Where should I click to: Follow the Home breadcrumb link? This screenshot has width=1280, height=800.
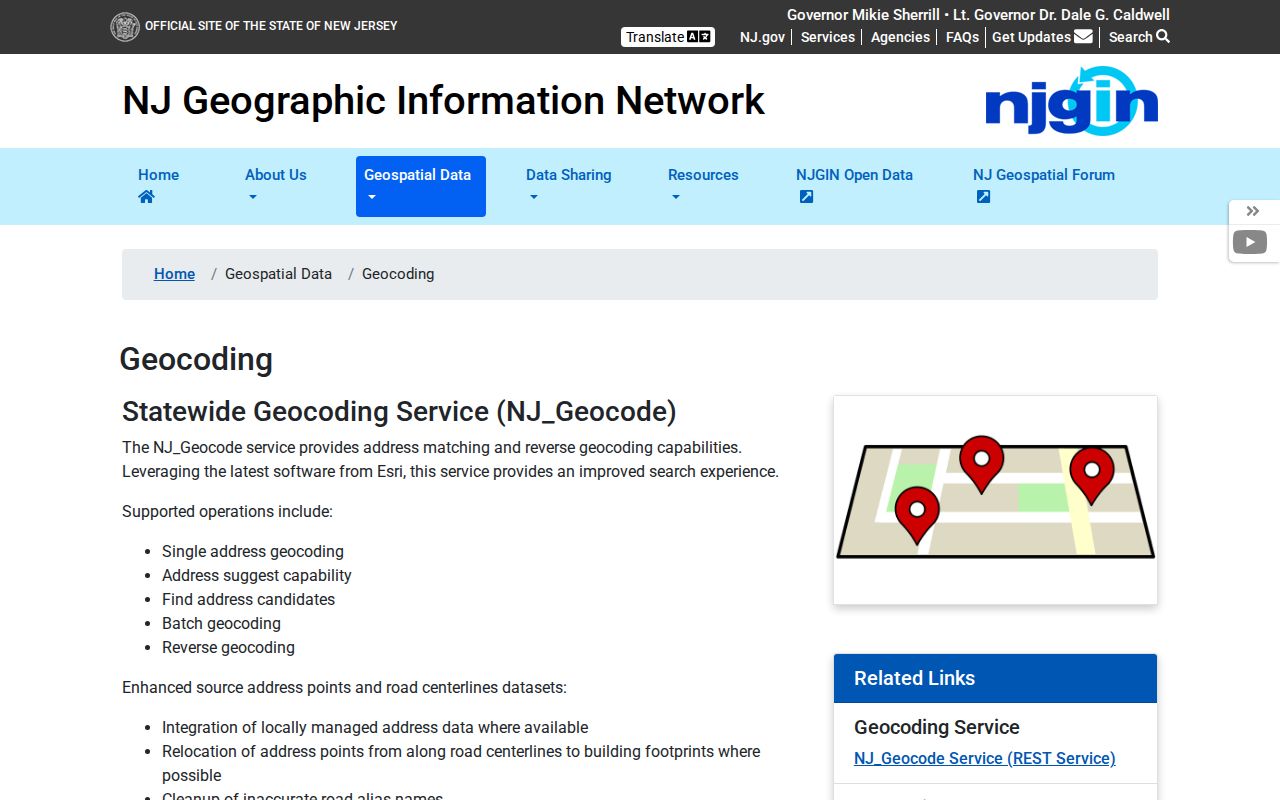point(174,274)
